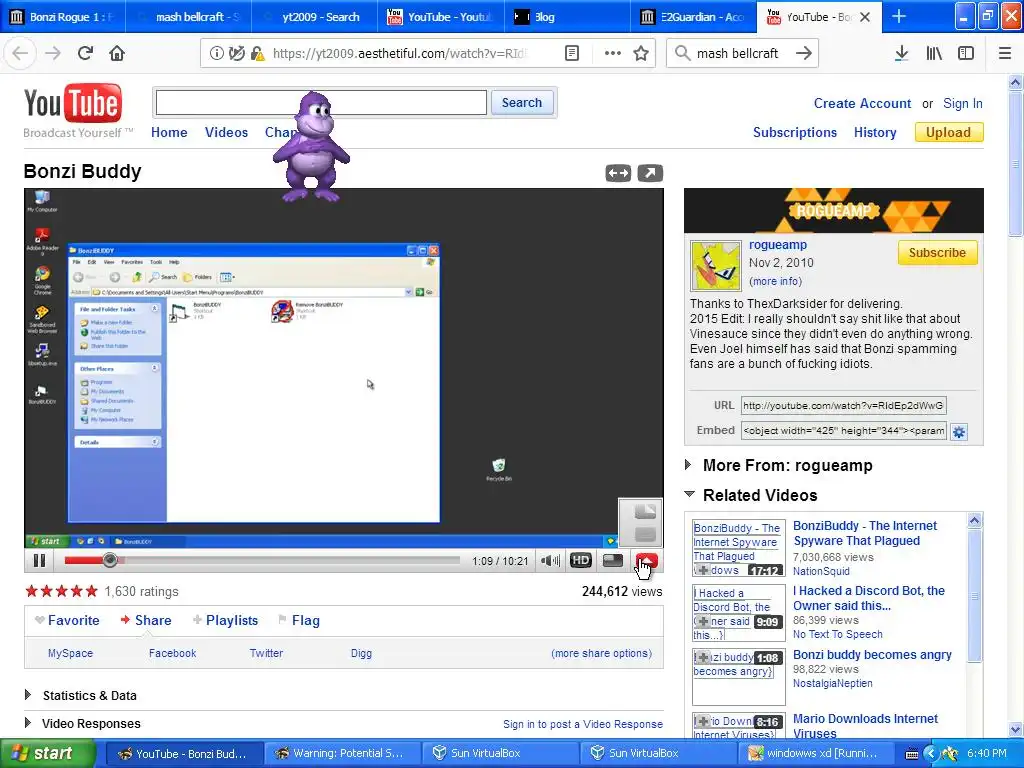The width and height of the screenshot is (1024, 768).
Task: Go back with the browser back arrow
Action: 20,53
